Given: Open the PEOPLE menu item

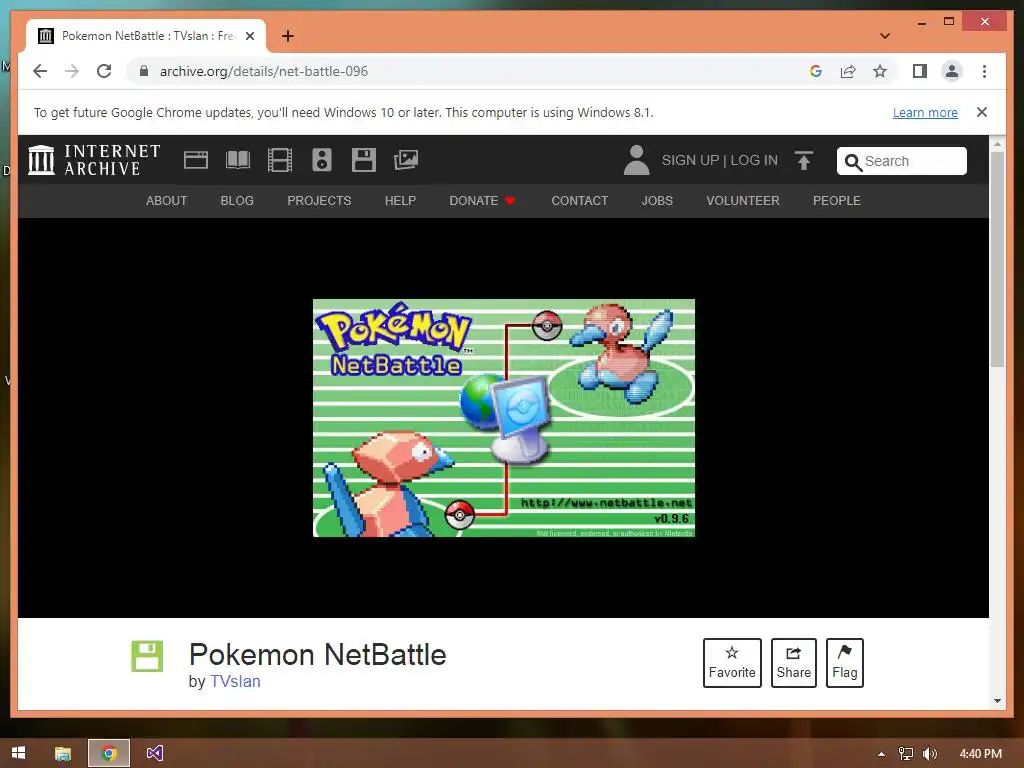Looking at the screenshot, I should 837,200.
